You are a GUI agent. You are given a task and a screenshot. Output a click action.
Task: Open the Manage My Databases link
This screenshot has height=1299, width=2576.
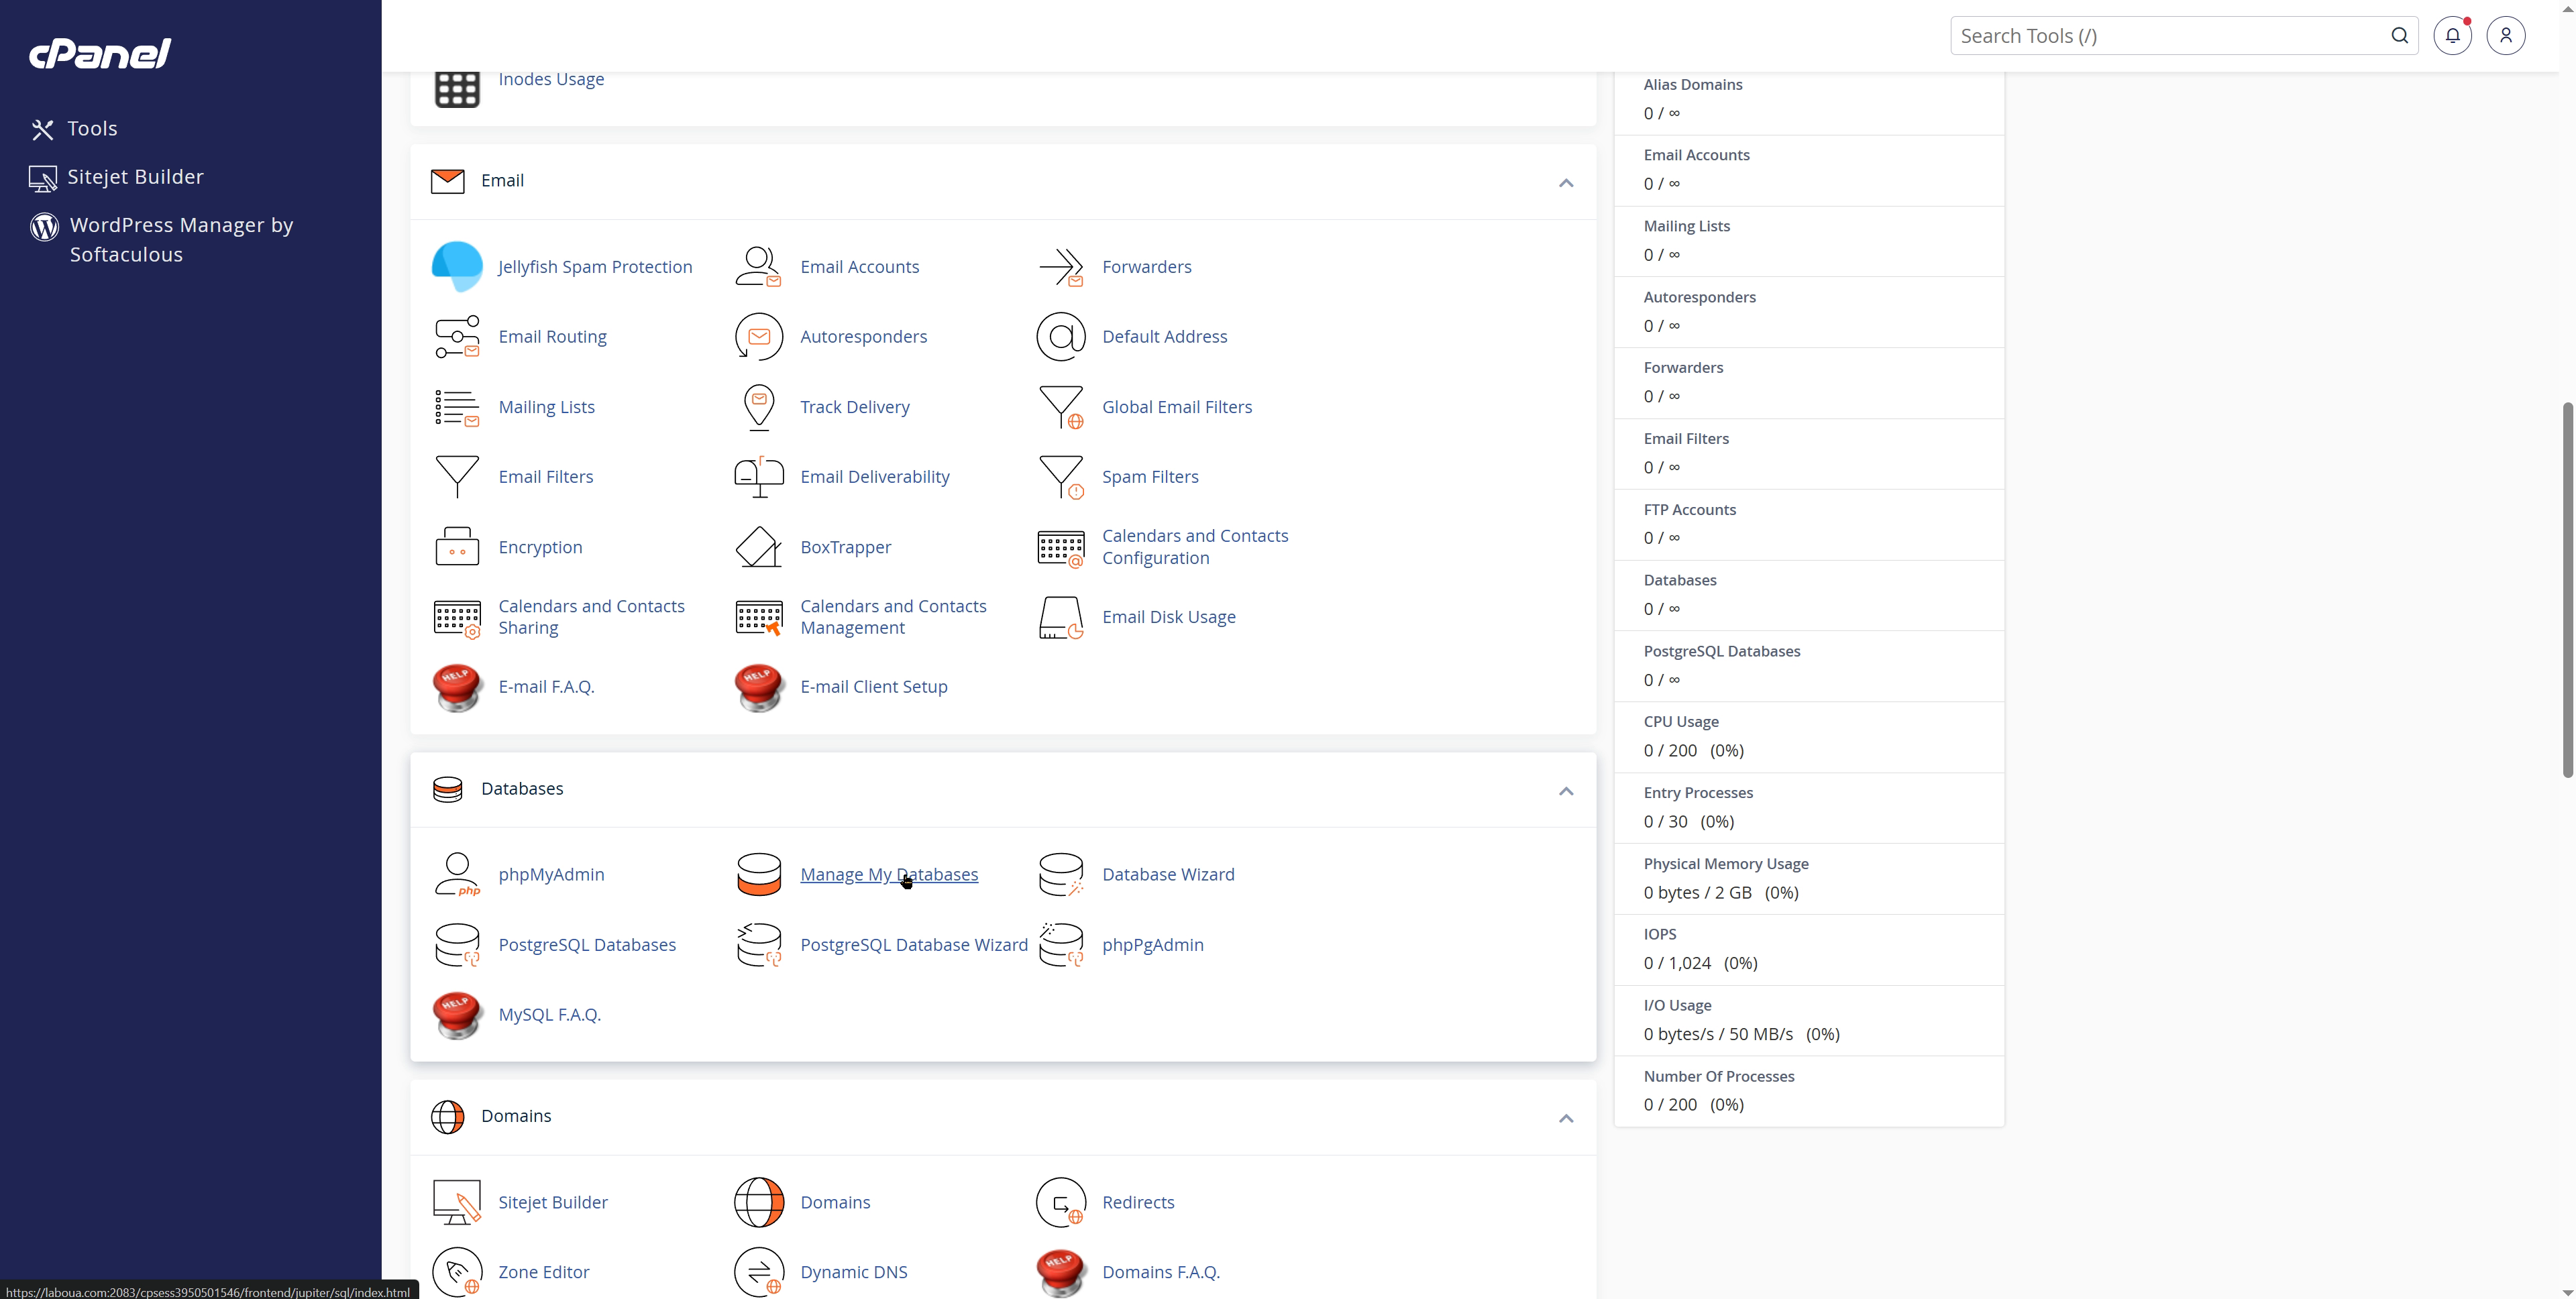[x=889, y=874]
